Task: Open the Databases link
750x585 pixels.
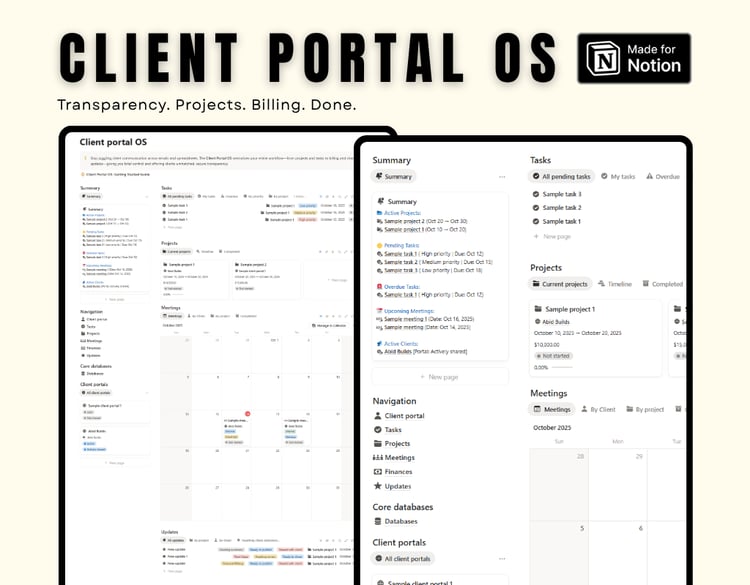Action: pyautogui.click(x=401, y=521)
